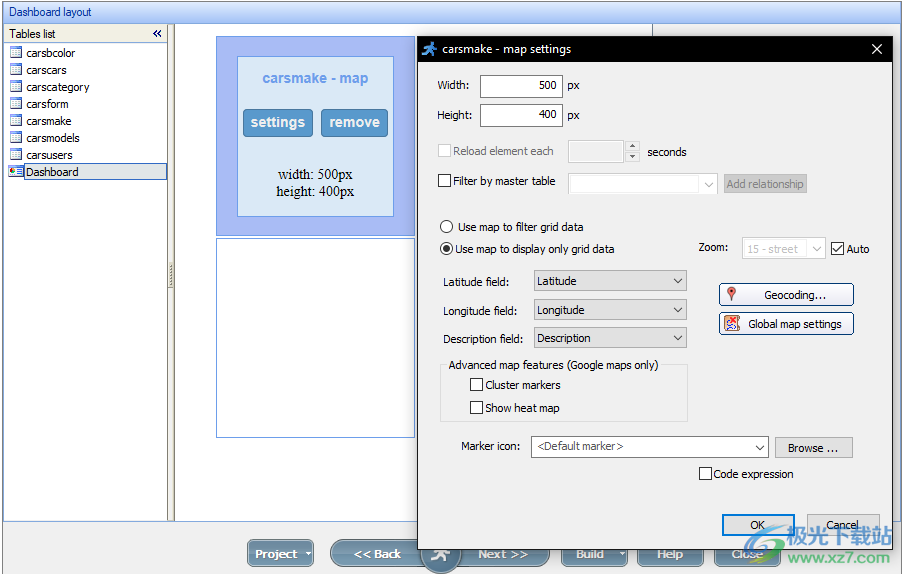The height and width of the screenshot is (574, 903).
Task: Click the carsbcolor table icon
Action: [16, 53]
